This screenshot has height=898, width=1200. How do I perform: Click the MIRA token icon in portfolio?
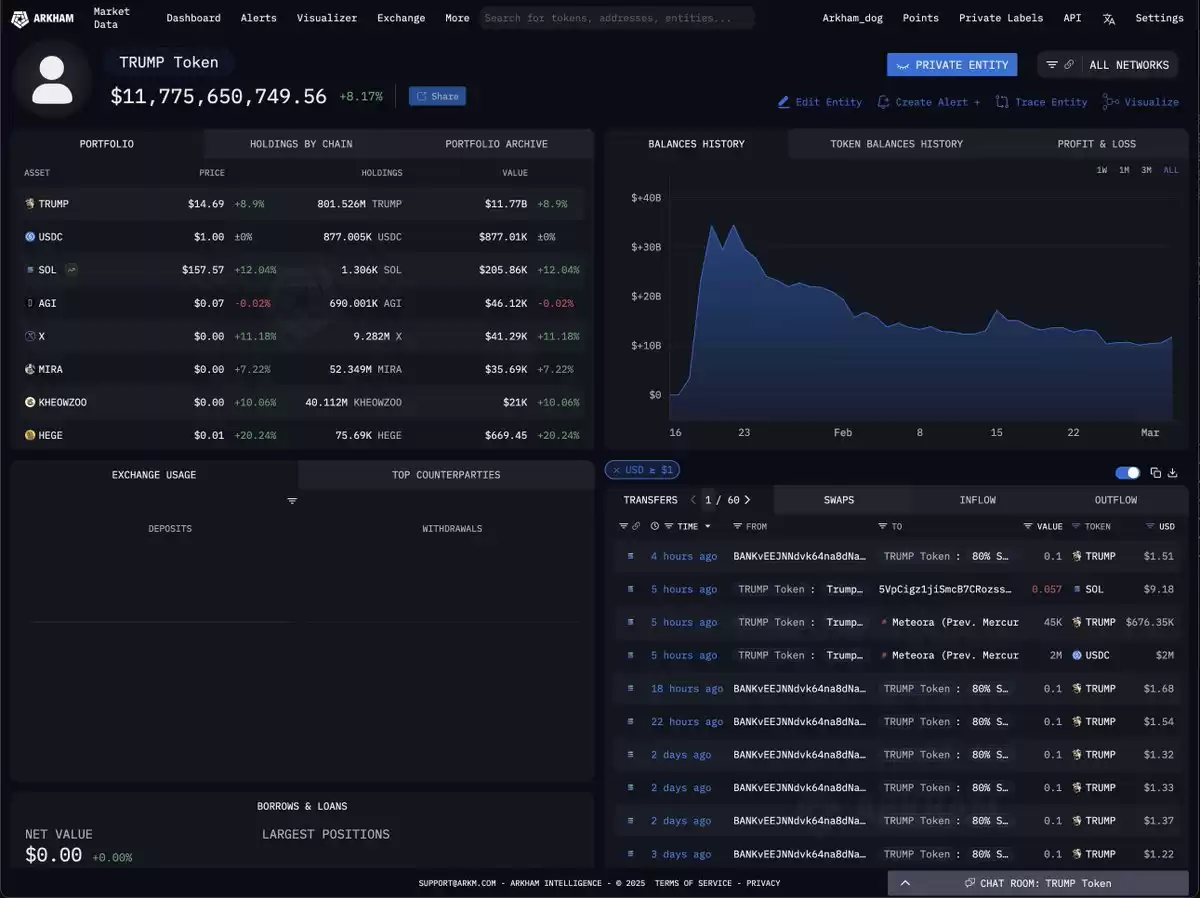30,369
